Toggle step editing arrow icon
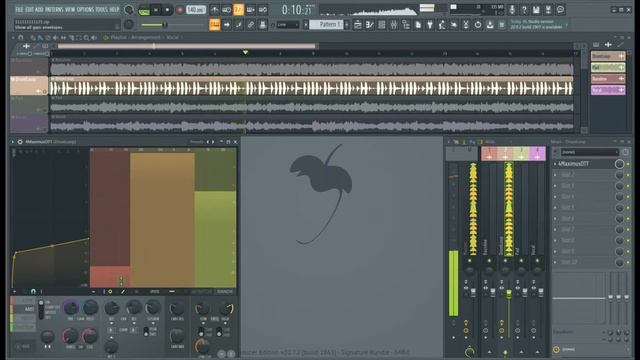640x360 pixels. point(227,25)
